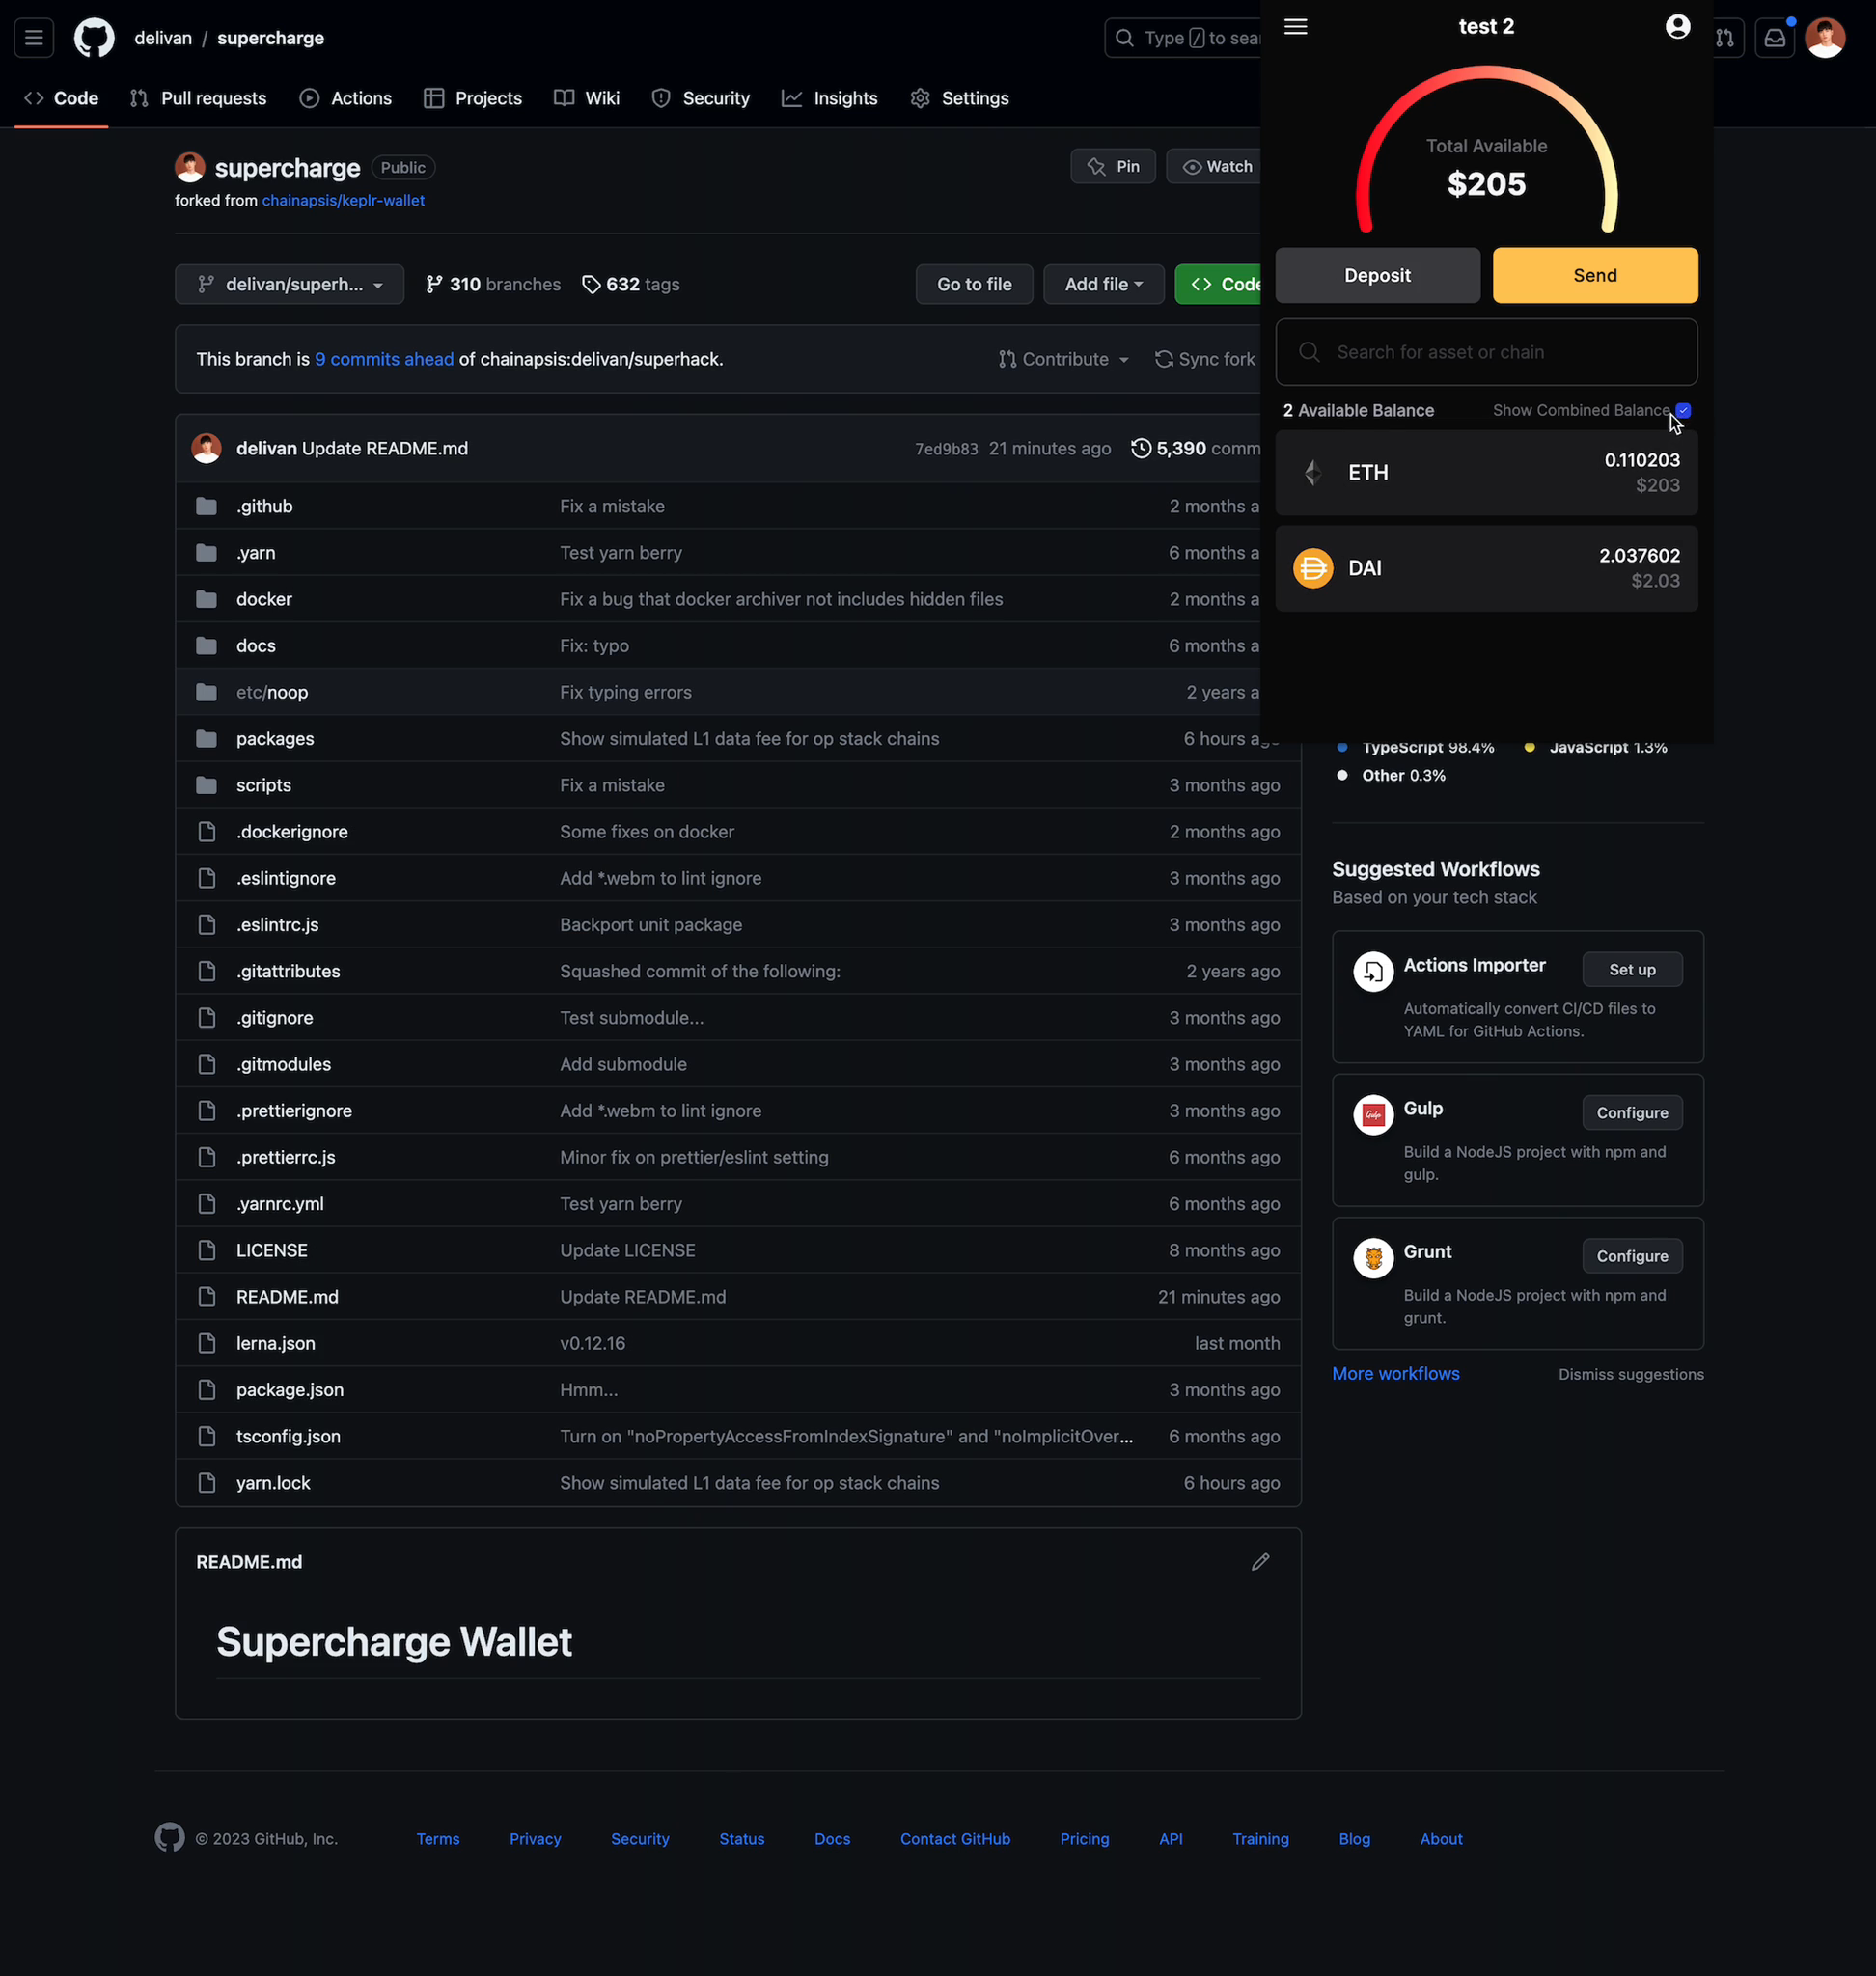Click Dismiss suggestions
This screenshot has width=1876, height=1976.
tap(1631, 1375)
